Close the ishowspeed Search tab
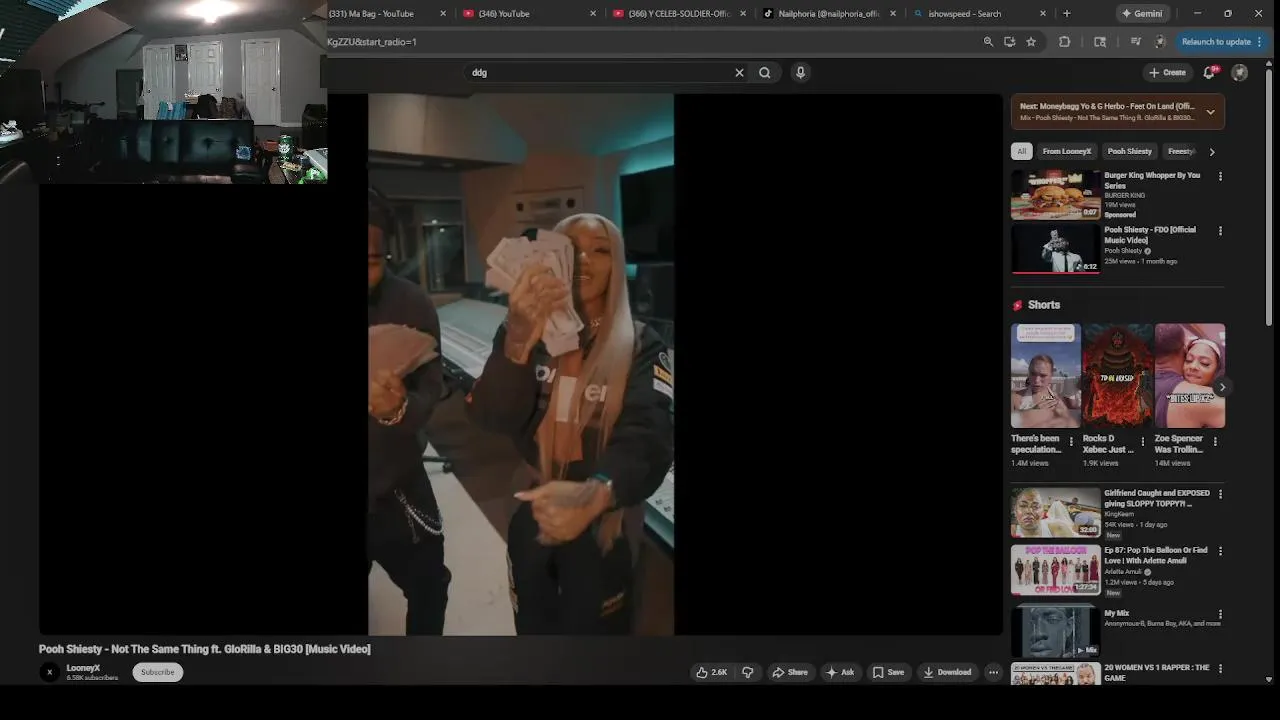The image size is (1280, 720). pyautogui.click(x=1043, y=13)
